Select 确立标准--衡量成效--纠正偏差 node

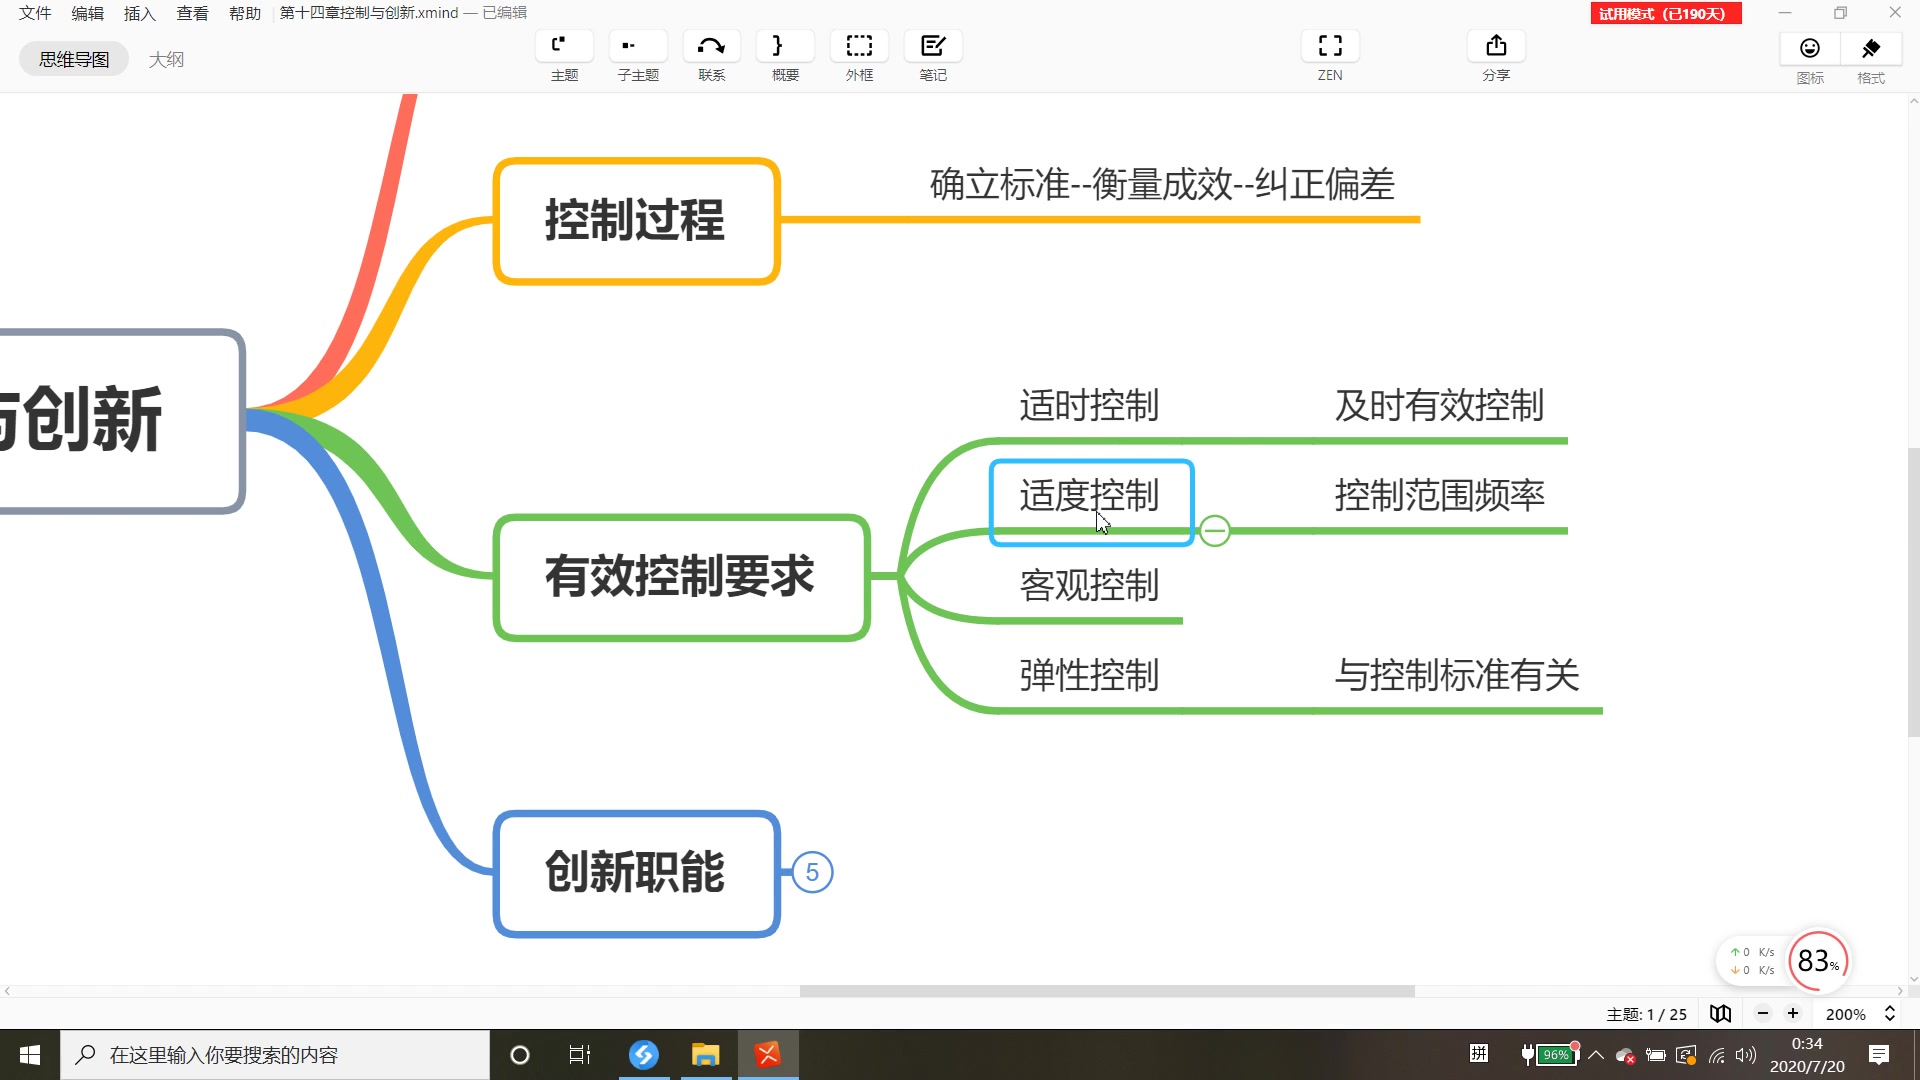[x=1162, y=185]
